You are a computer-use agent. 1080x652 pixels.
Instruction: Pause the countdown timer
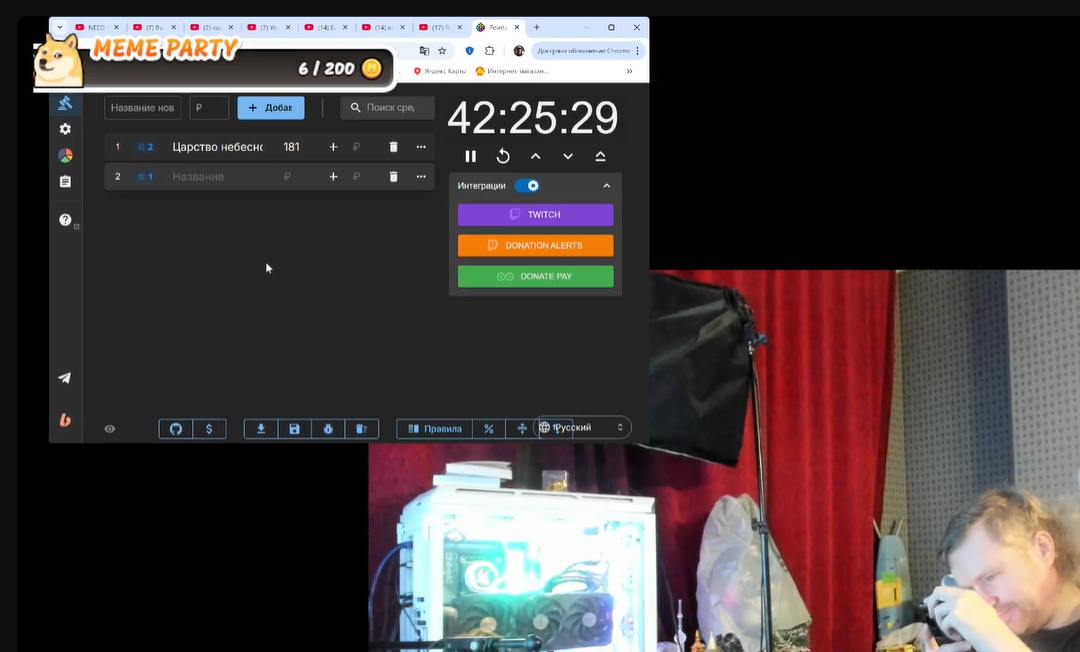coord(470,156)
